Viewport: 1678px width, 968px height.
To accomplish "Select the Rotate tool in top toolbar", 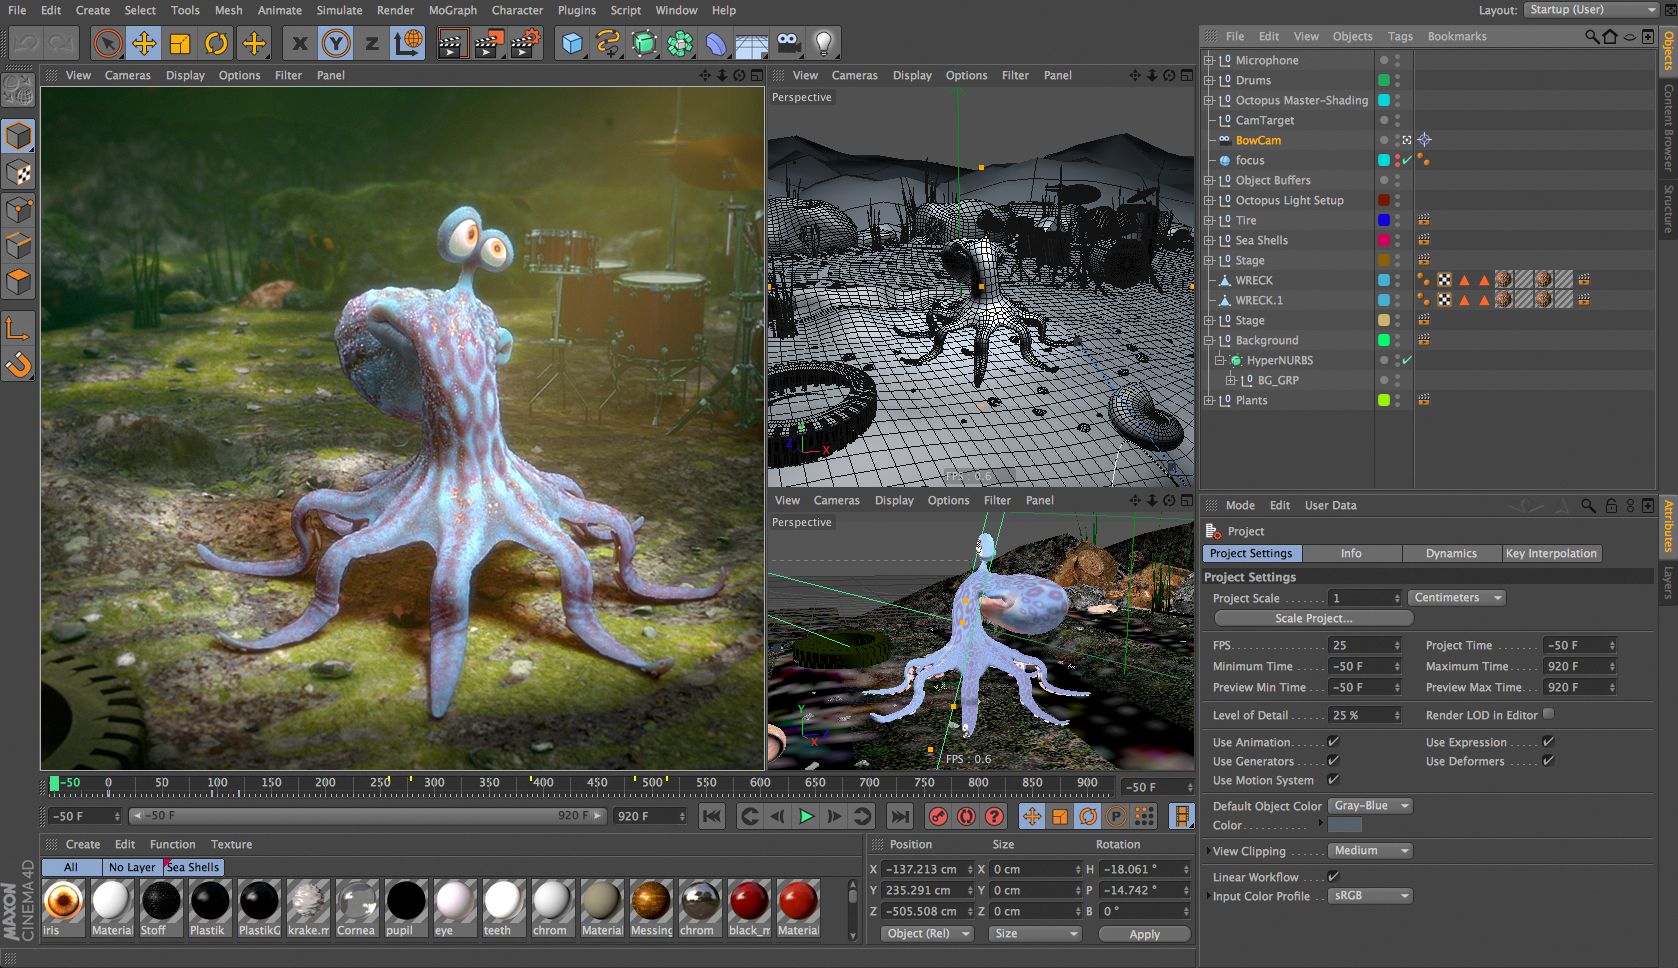I will tap(216, 43).
